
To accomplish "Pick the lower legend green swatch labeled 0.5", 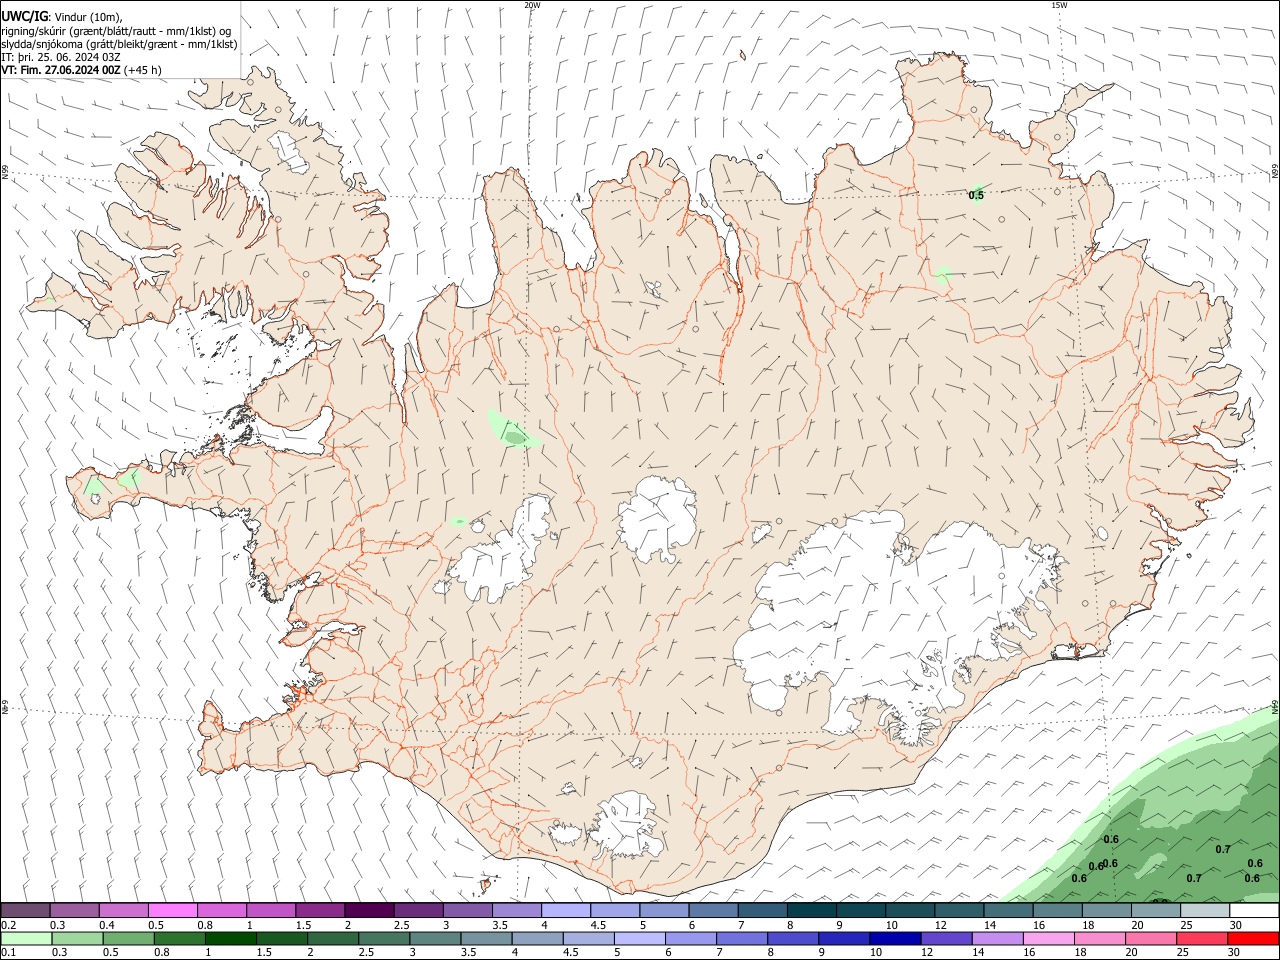I will click(x=129, y=938).
